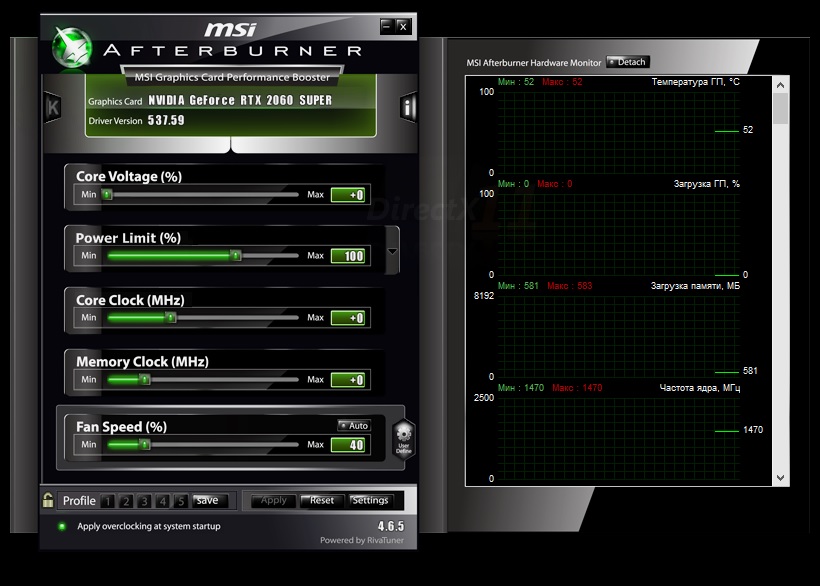Click the Загрузка ГП, % graph label
820x586 pixels.
coord(707,183)
